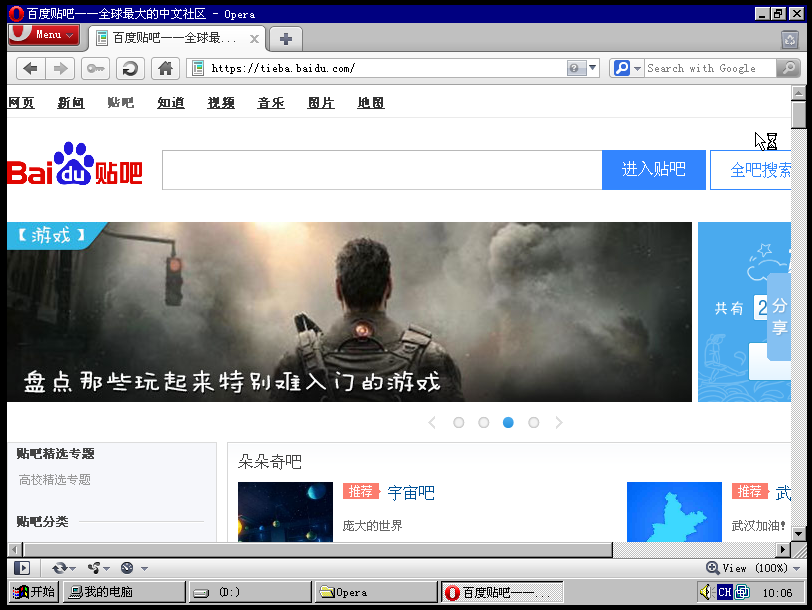Expand the Opera Link dropdown arrow
Image resolution: width=812 pixels, height=610 pixels.
(72, 569)
